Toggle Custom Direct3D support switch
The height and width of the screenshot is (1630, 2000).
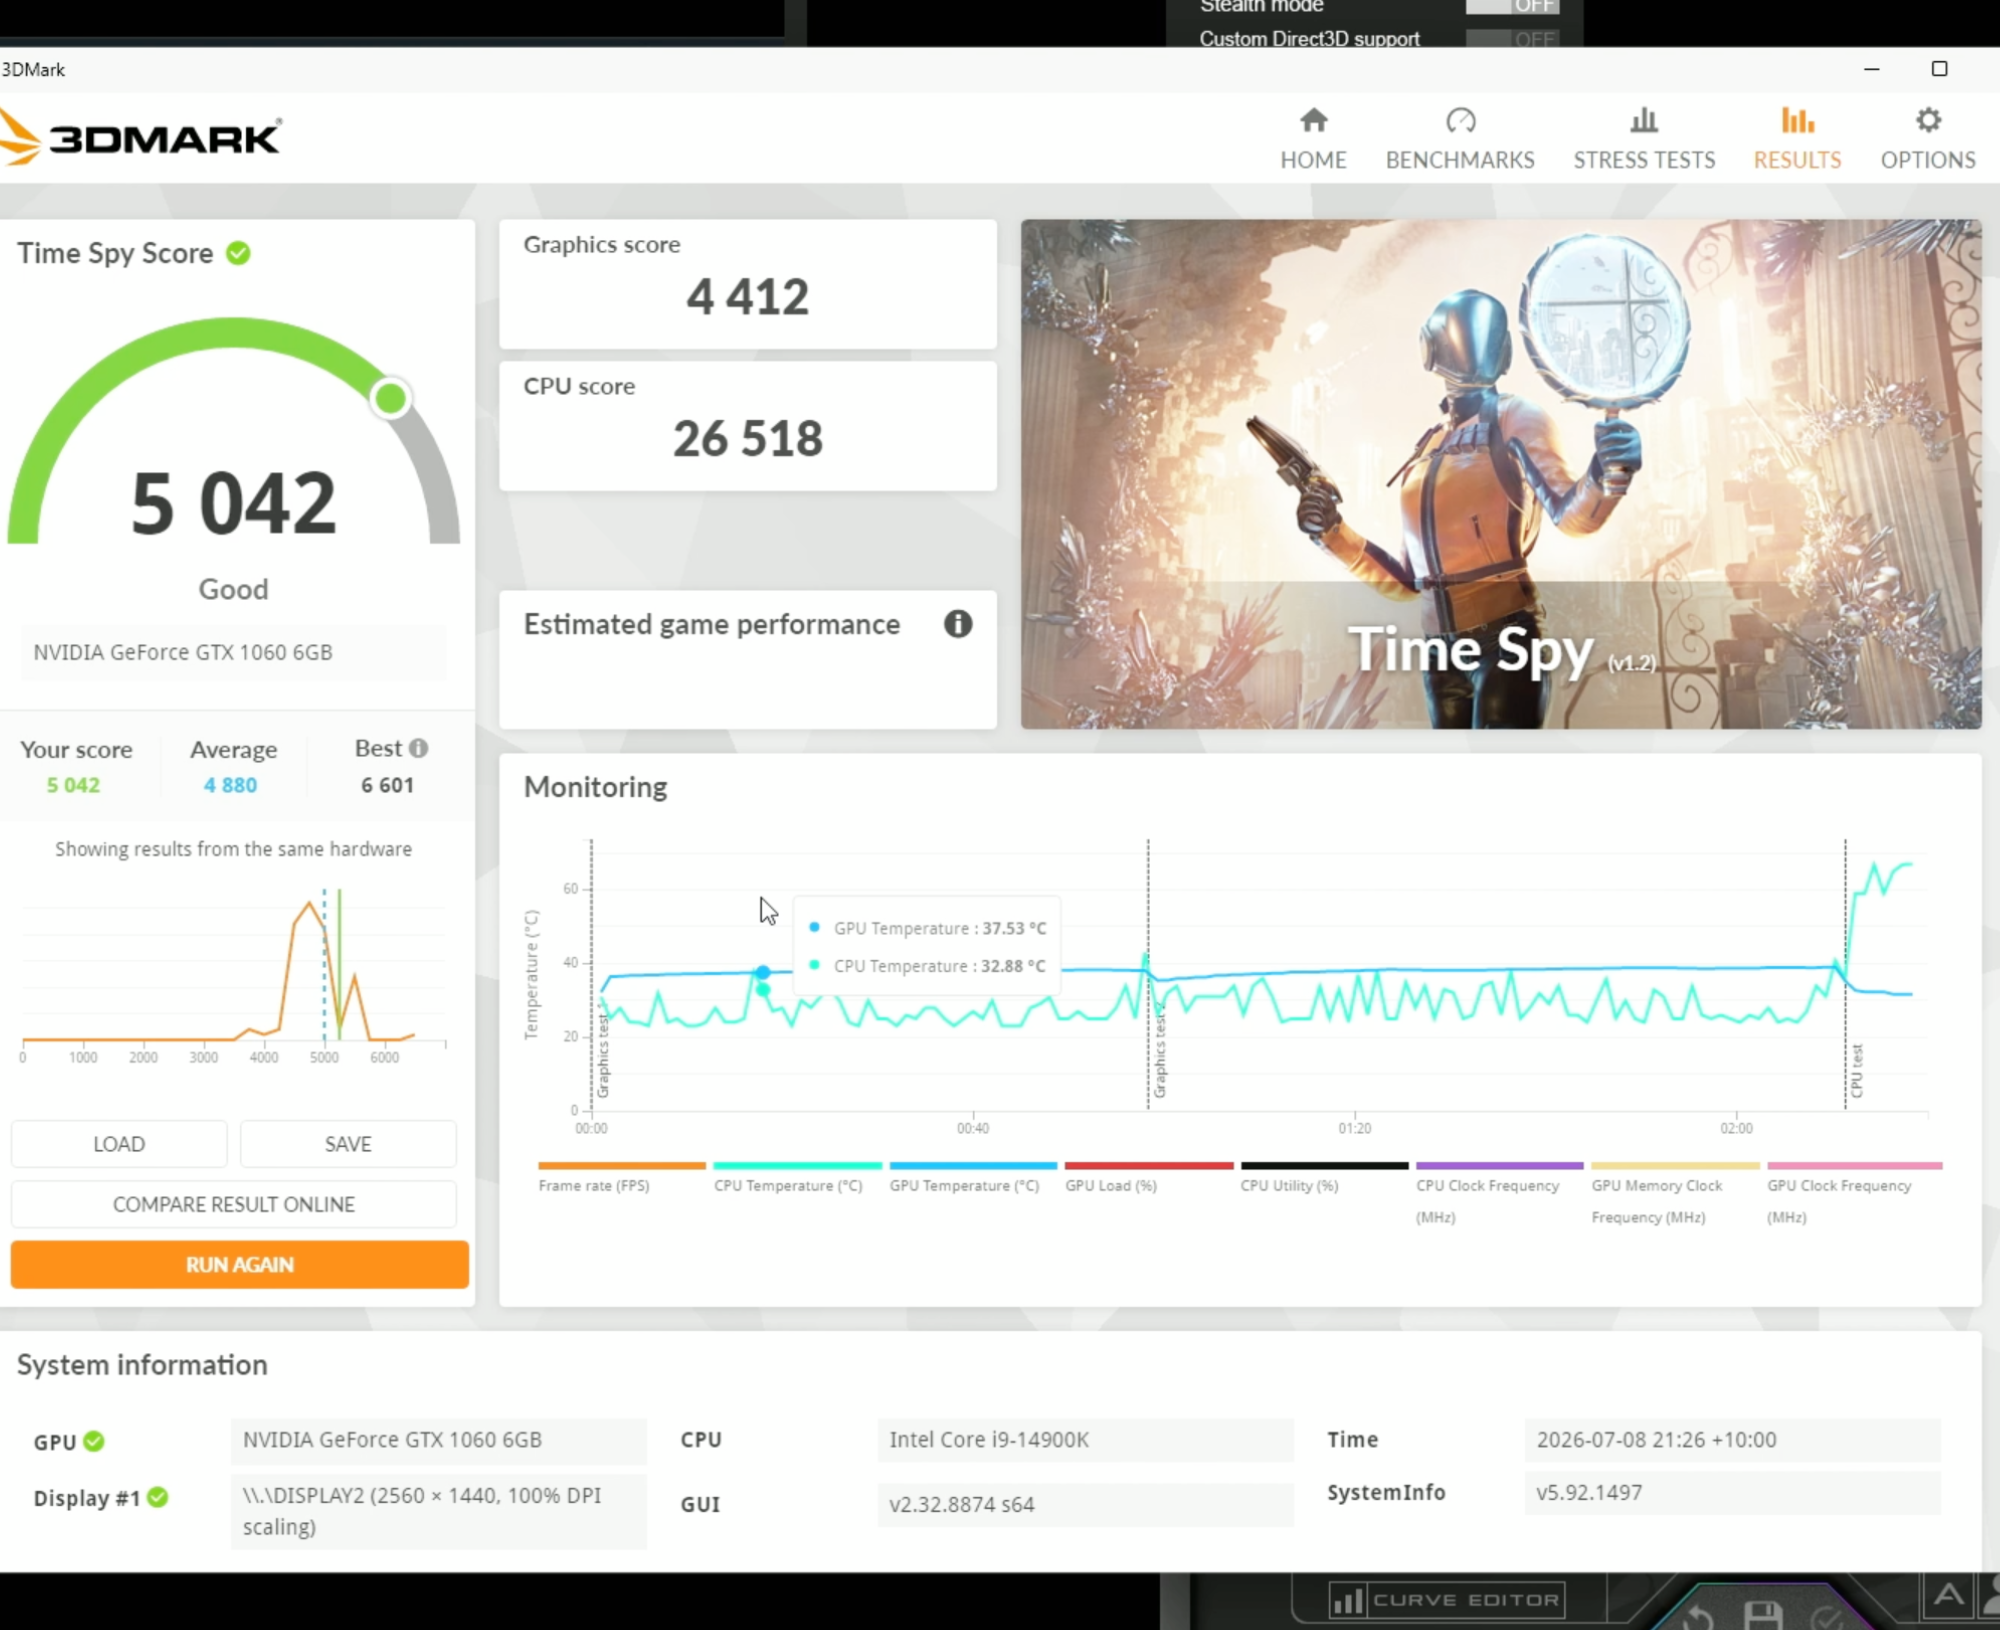point(1511,39)
